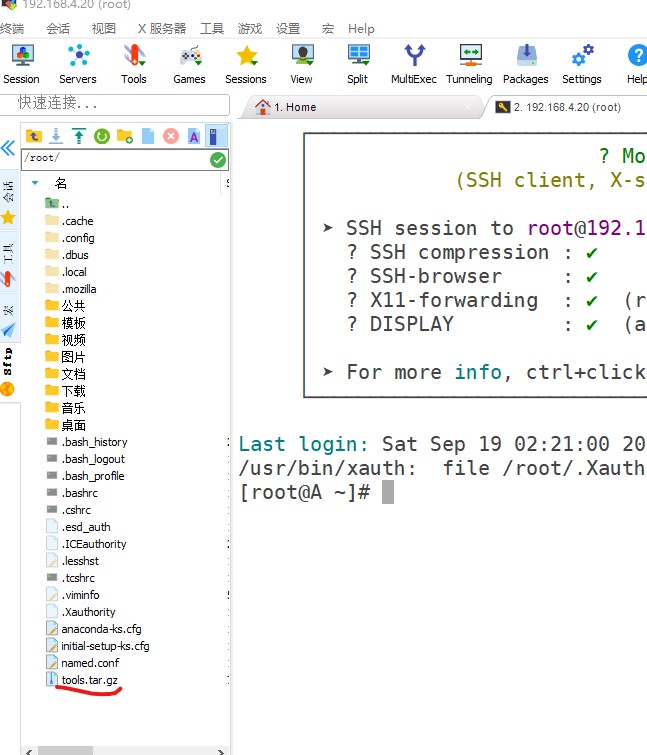
Task: Open the 终端 menu
Action: point(12,28)
